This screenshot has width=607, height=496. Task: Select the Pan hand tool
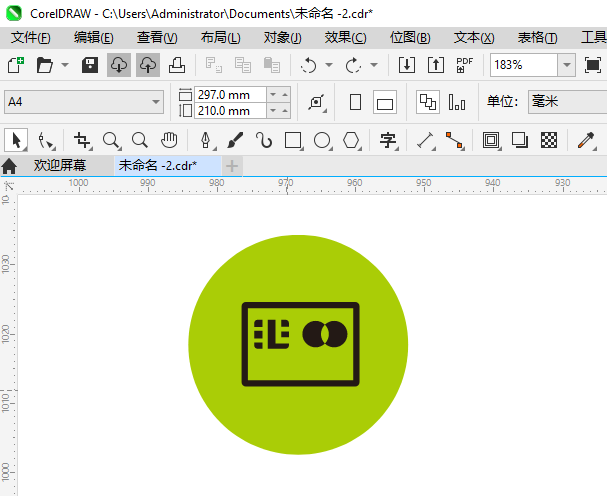pyautogui.click(x=169, y=140)
